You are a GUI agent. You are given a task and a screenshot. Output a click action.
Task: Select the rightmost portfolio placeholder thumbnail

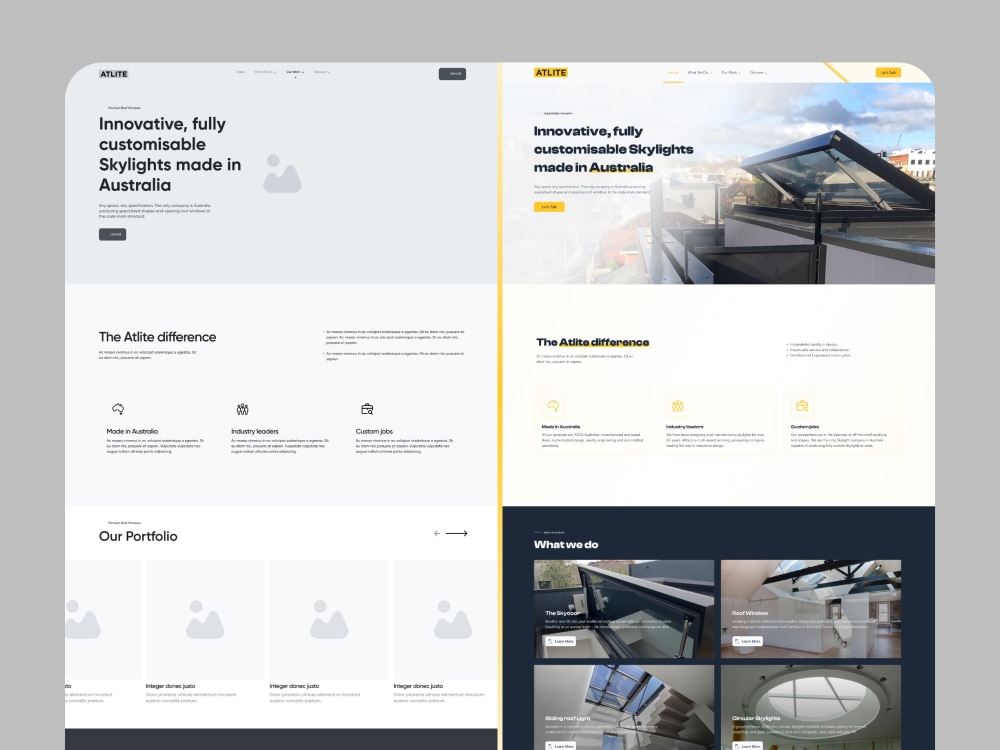tap(445, 619)
